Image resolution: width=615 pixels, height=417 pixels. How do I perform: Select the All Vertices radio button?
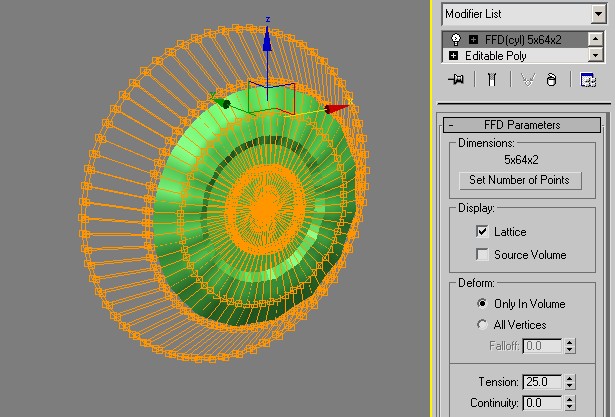tap(483, 325)
